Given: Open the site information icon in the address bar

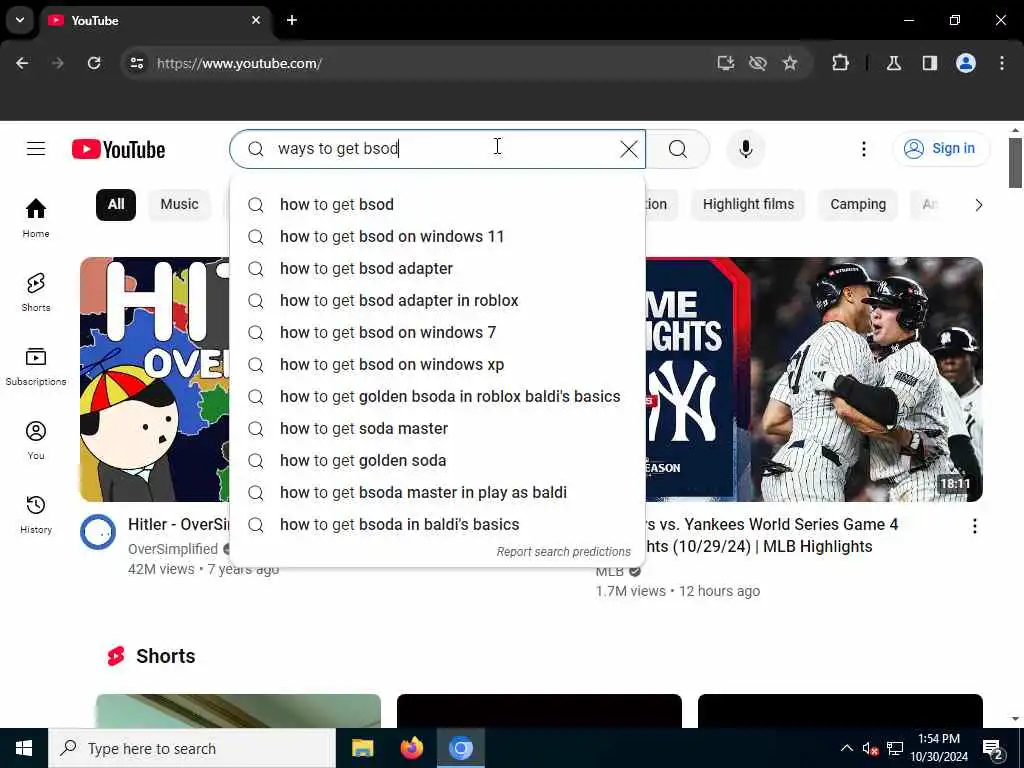Looking at the screenshot, I should [x=136, y=63].
